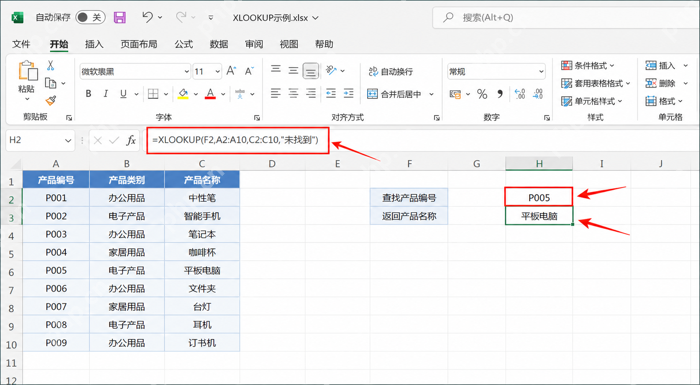Click the 删除 cells button

(x=660, y=84)
